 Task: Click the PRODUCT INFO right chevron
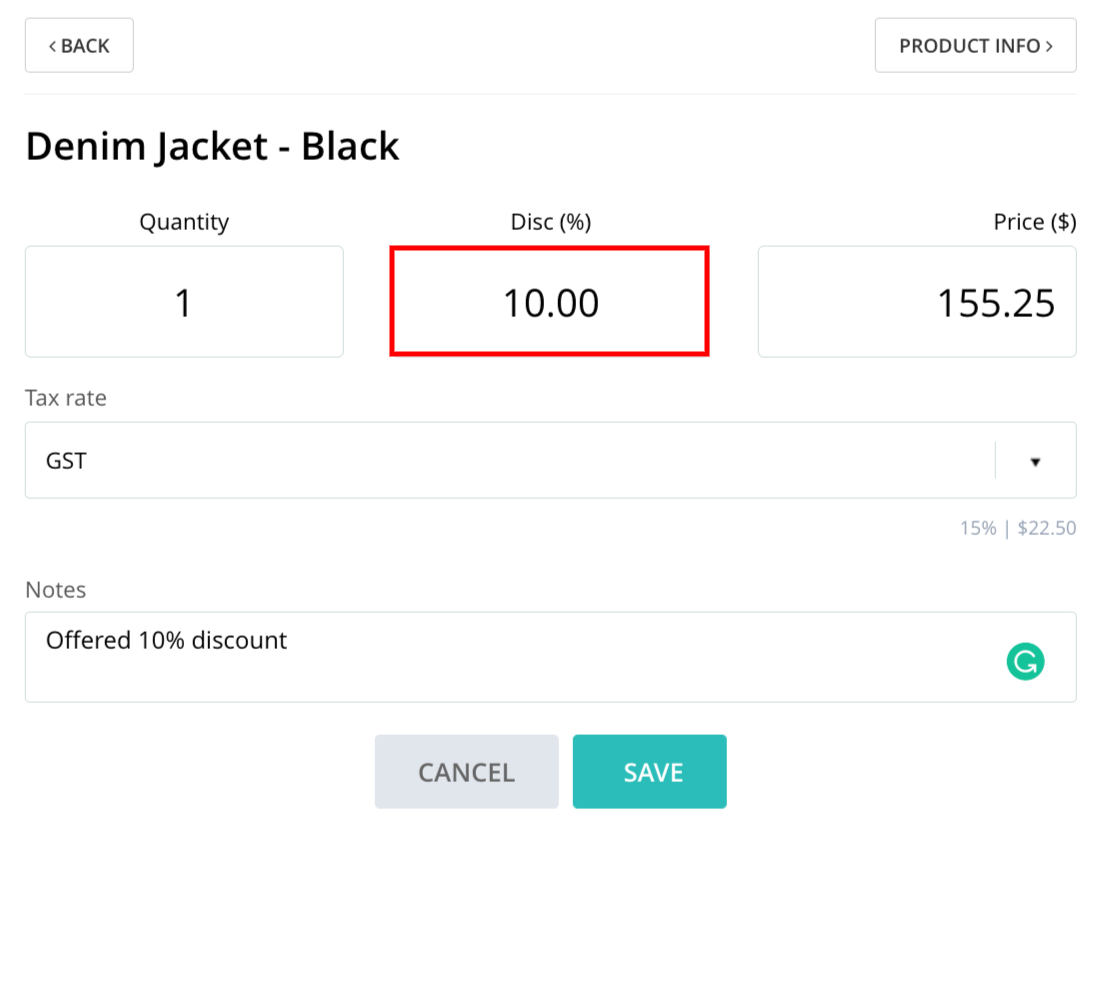tap(1049, 46)
